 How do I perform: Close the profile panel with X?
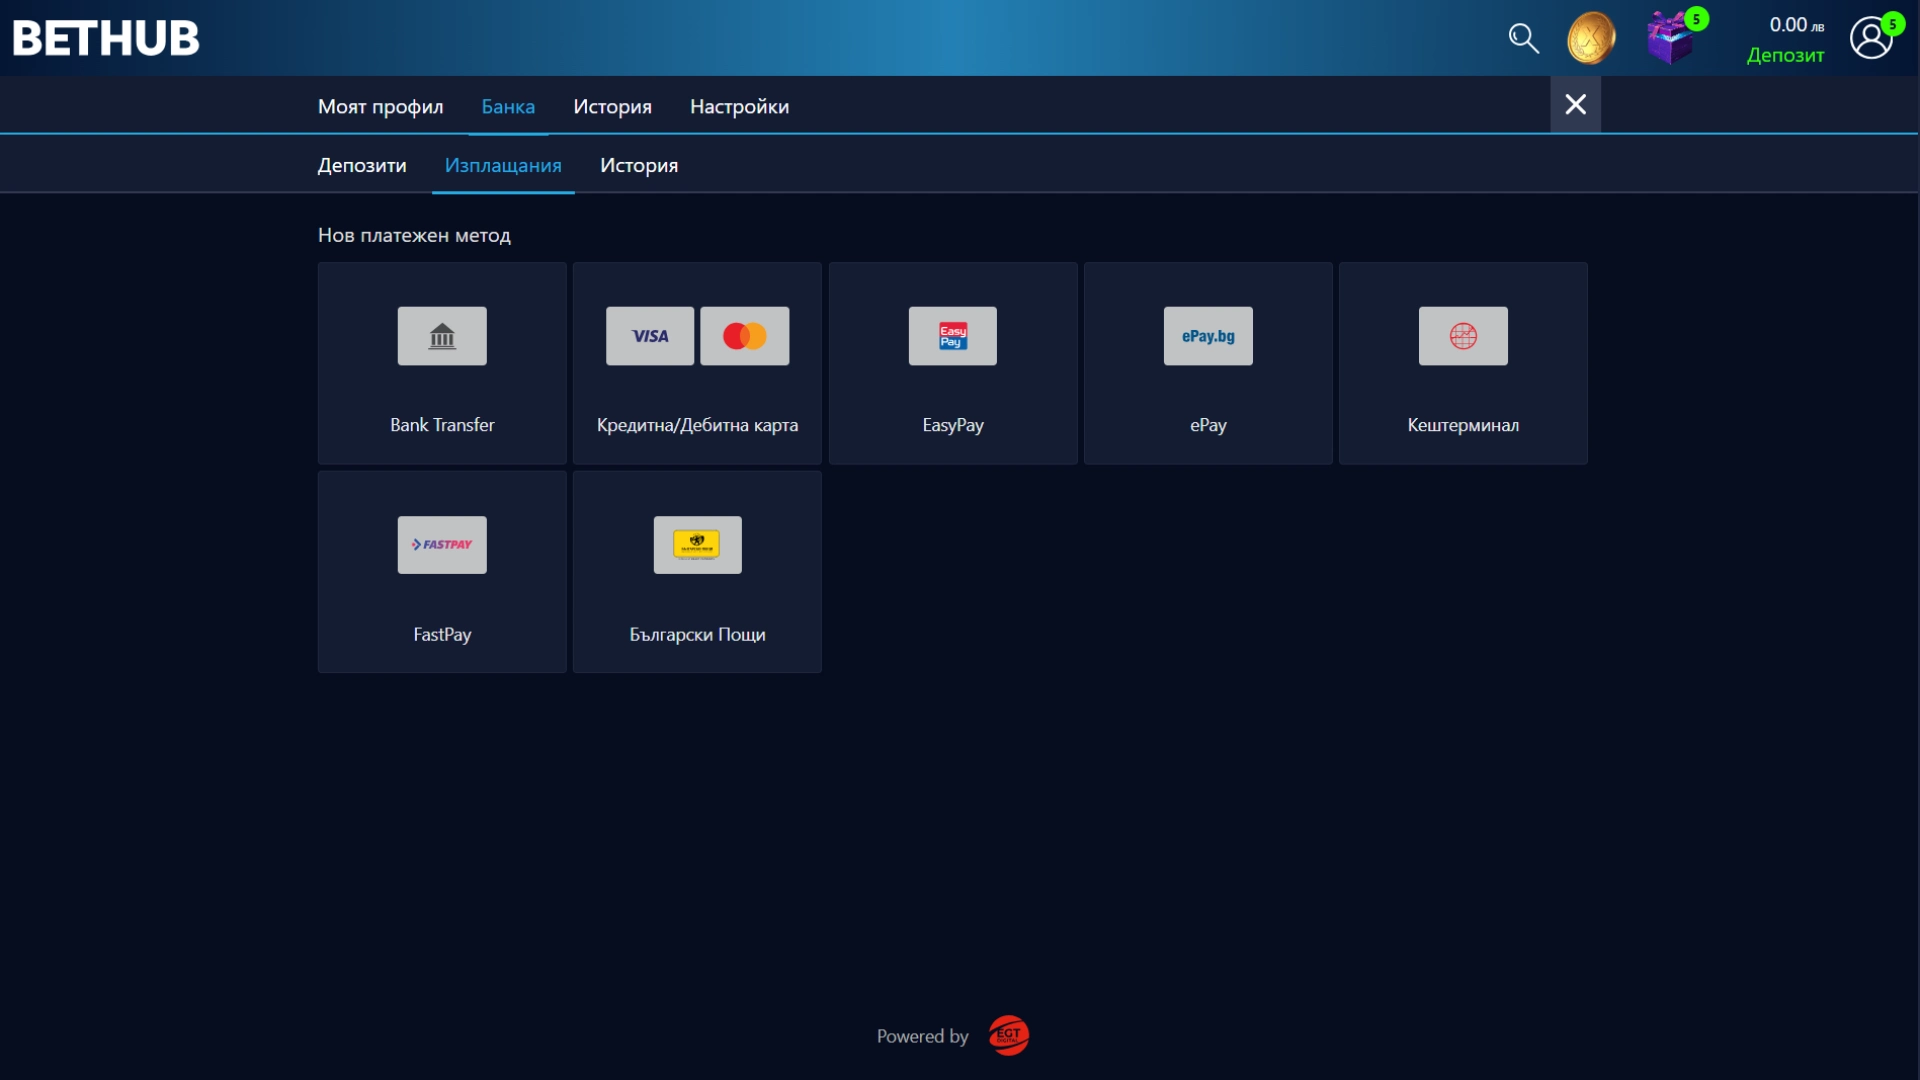pyautogui.click(x=1576, y=104)
